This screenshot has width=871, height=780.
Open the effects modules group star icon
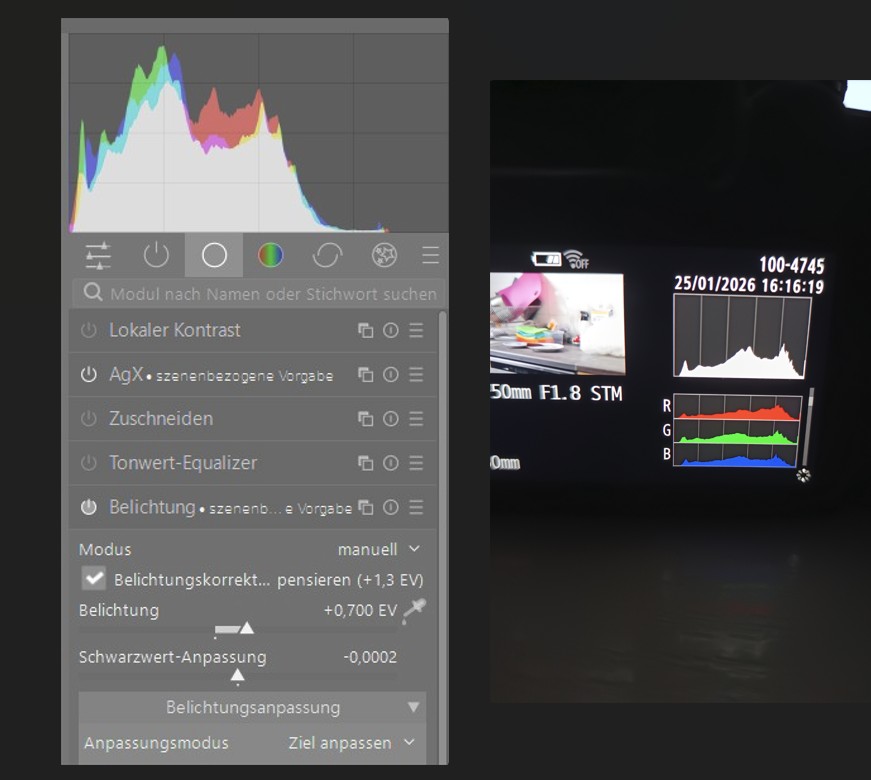[384, 255]
